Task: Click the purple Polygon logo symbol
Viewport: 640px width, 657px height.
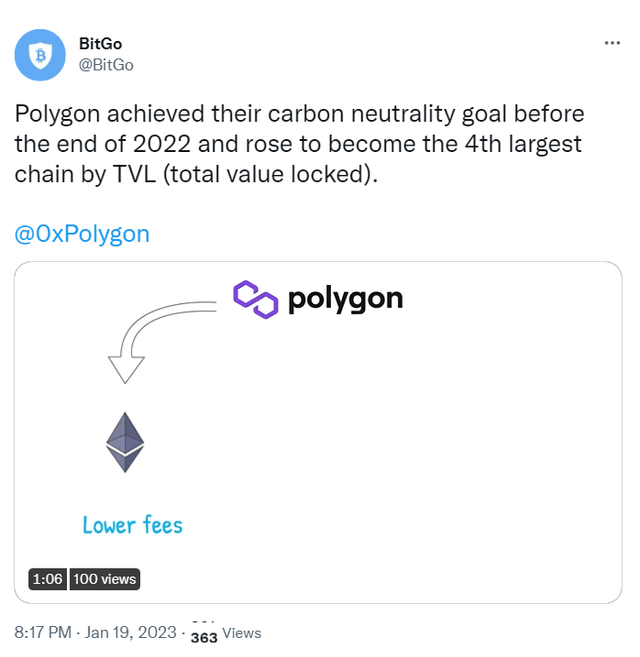Action: tap(255, 299)
